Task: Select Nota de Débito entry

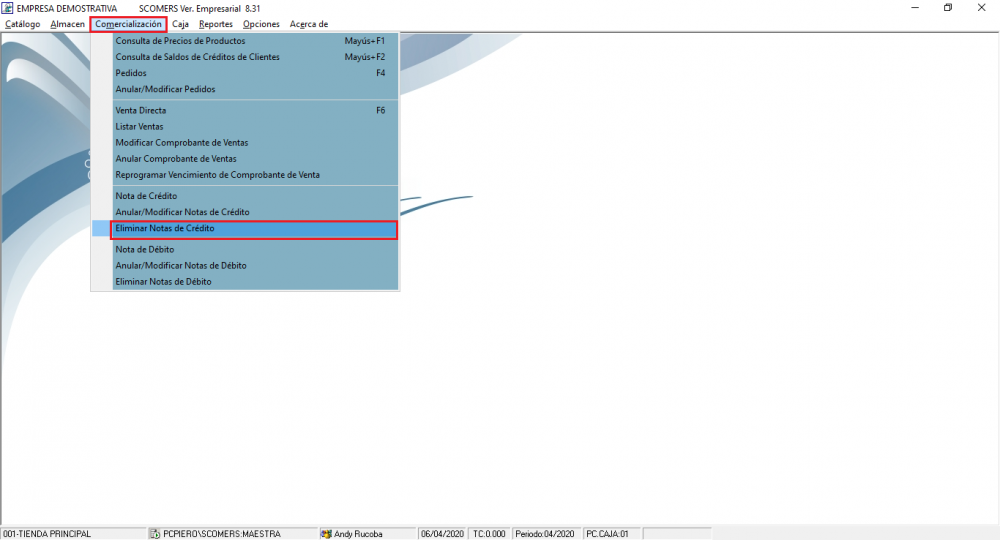Action: coord(255,249)
